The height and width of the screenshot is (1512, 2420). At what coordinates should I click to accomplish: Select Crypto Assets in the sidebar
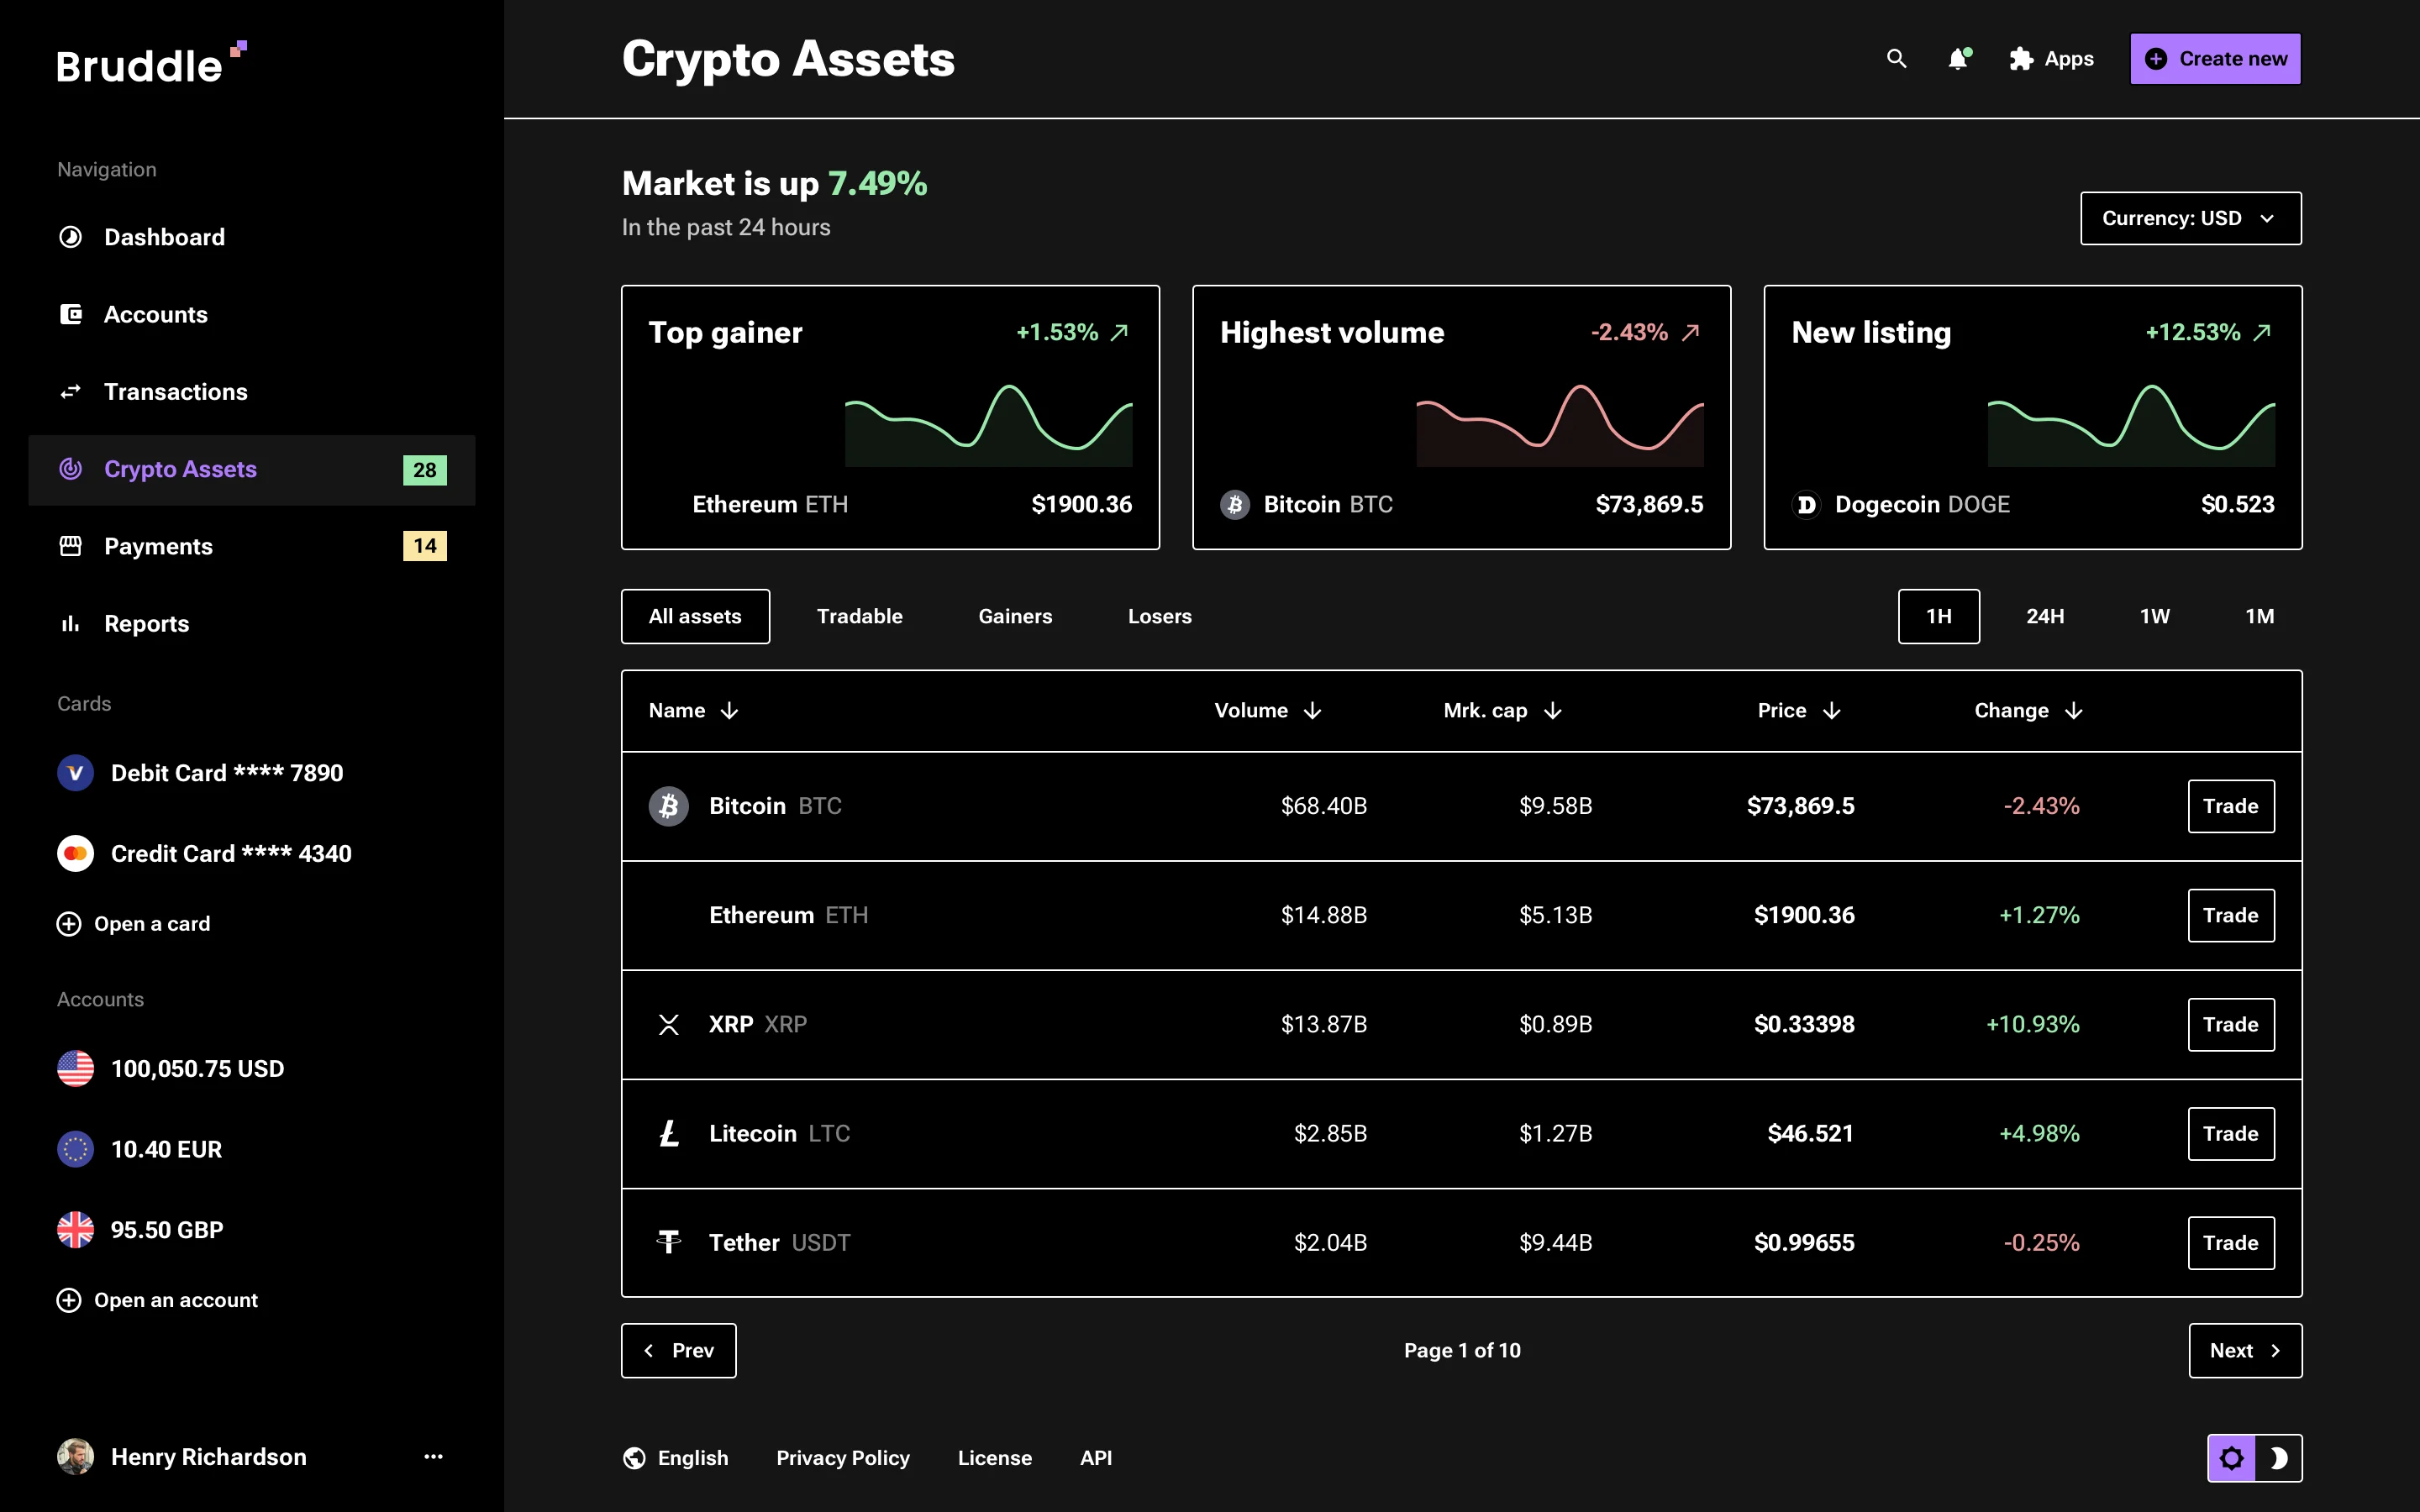(181, 469)
